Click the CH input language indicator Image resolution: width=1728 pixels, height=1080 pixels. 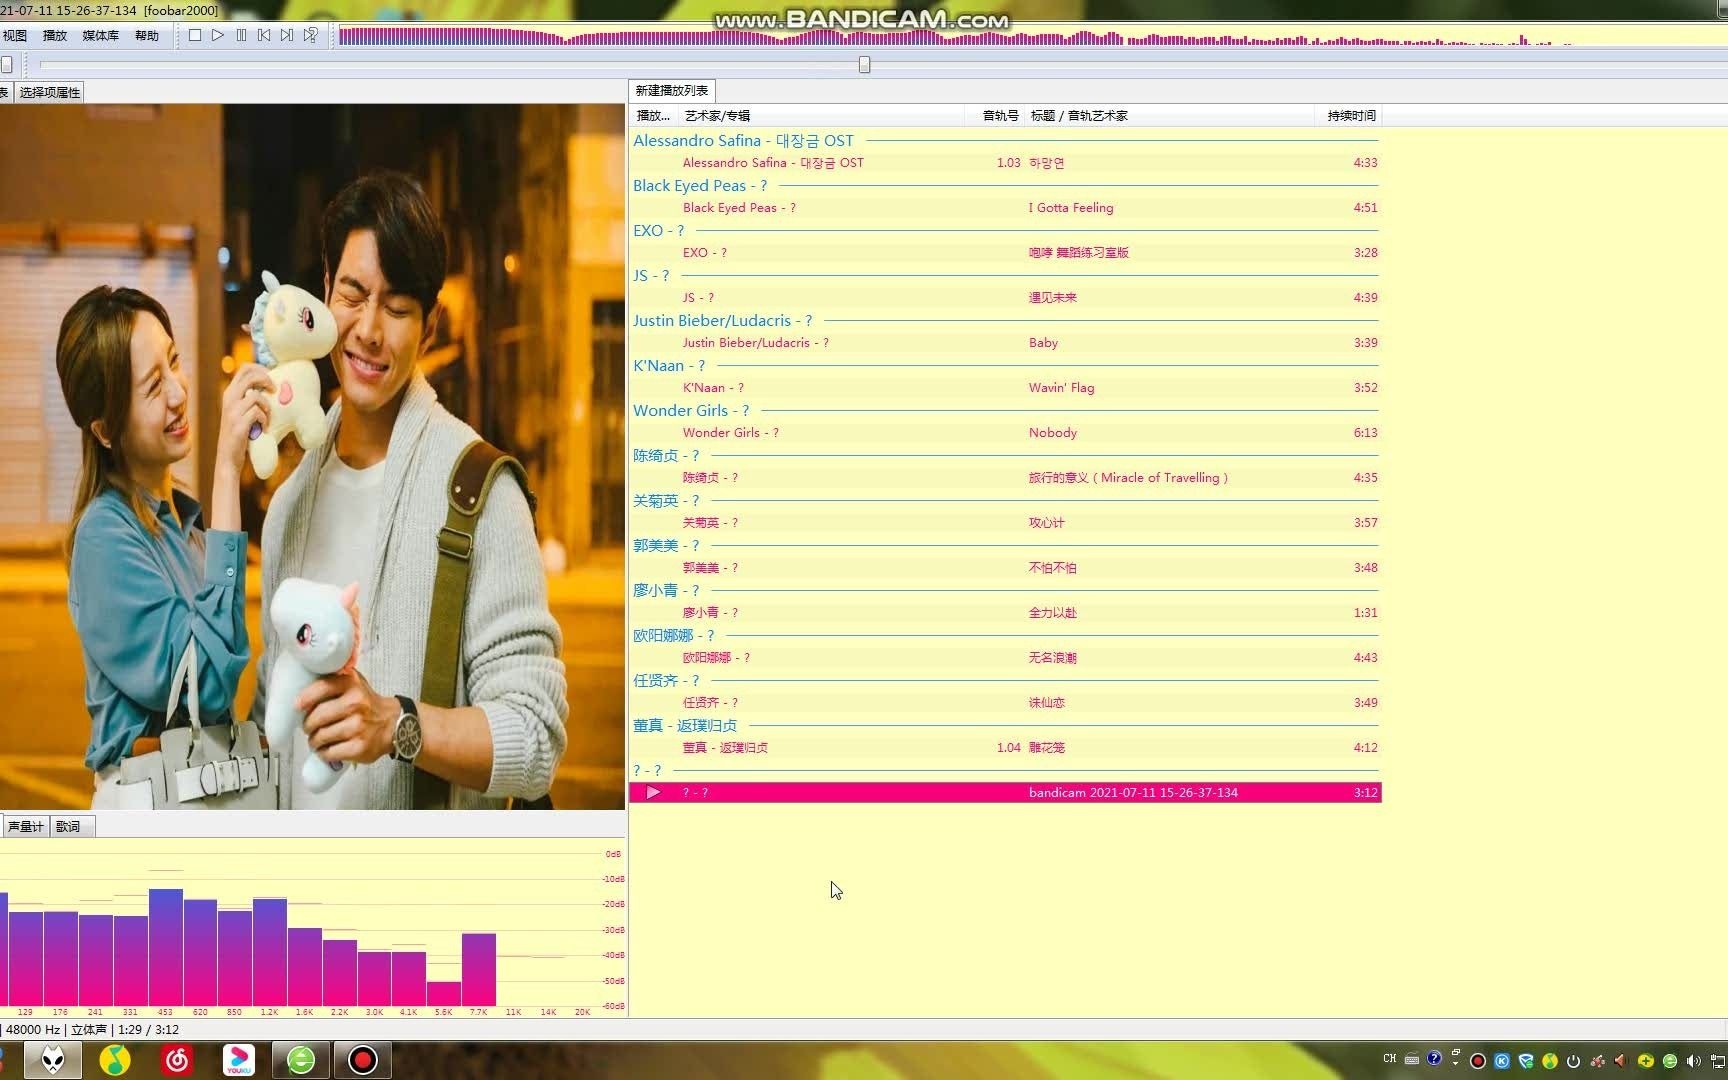1390,1059
